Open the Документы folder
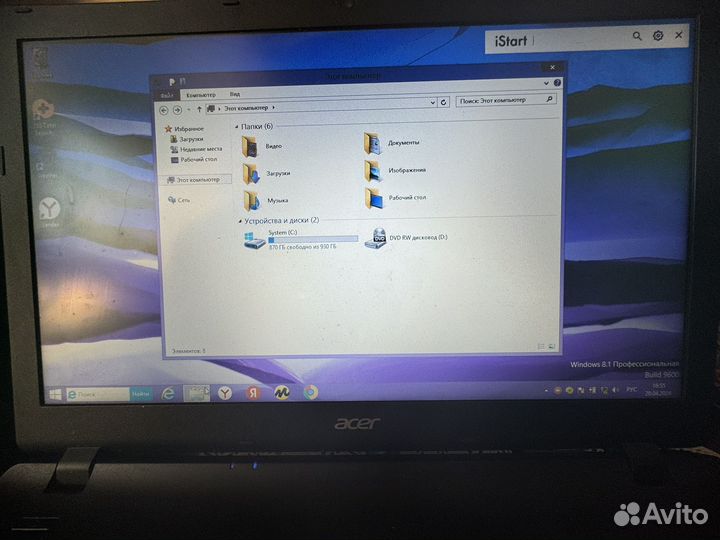Screen dimensions: 720x540 point(373,143)
